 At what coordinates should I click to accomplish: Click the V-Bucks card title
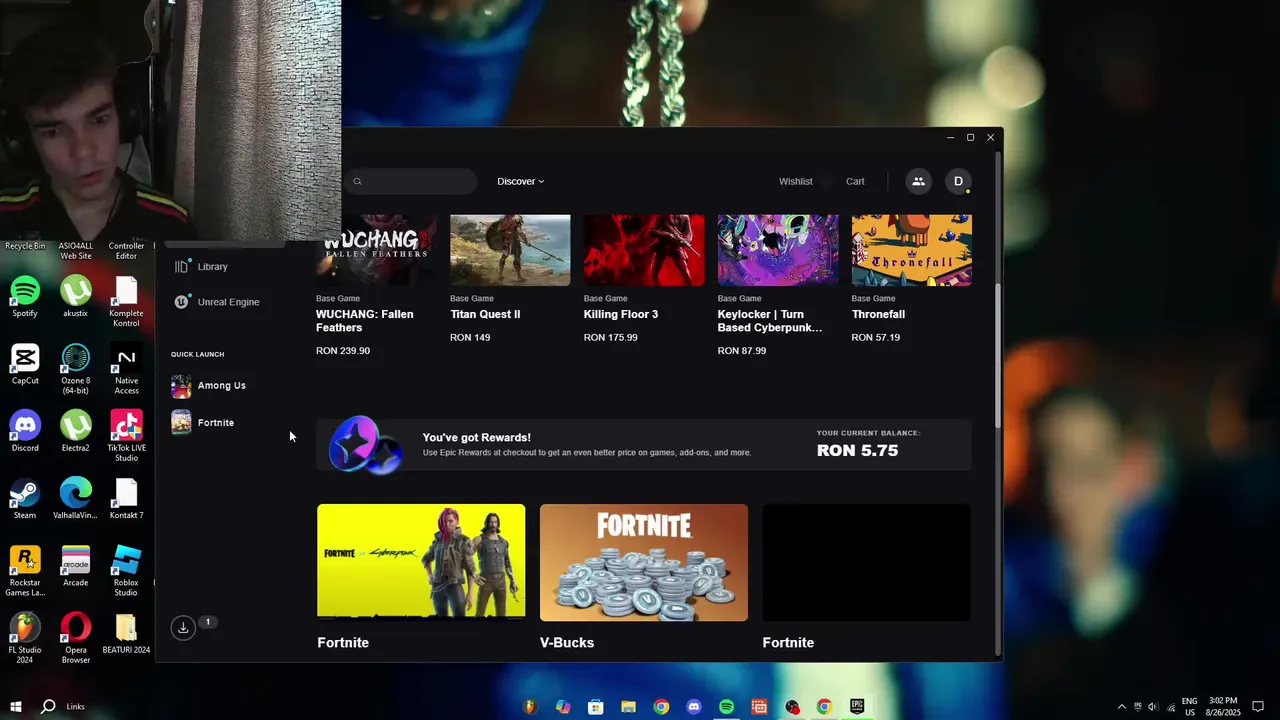pyautogui.click(x=567, y=643)
